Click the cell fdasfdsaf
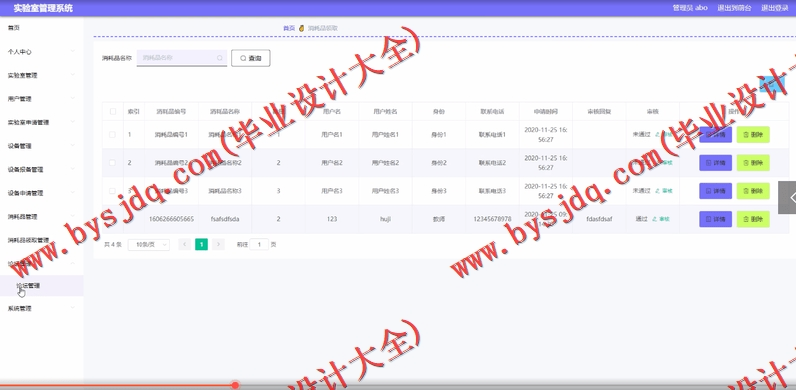 coord(599,219)
